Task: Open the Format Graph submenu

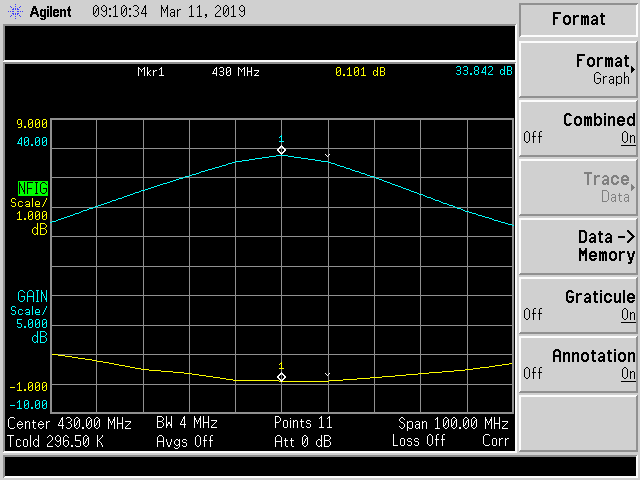Action: tap(578, 70)
